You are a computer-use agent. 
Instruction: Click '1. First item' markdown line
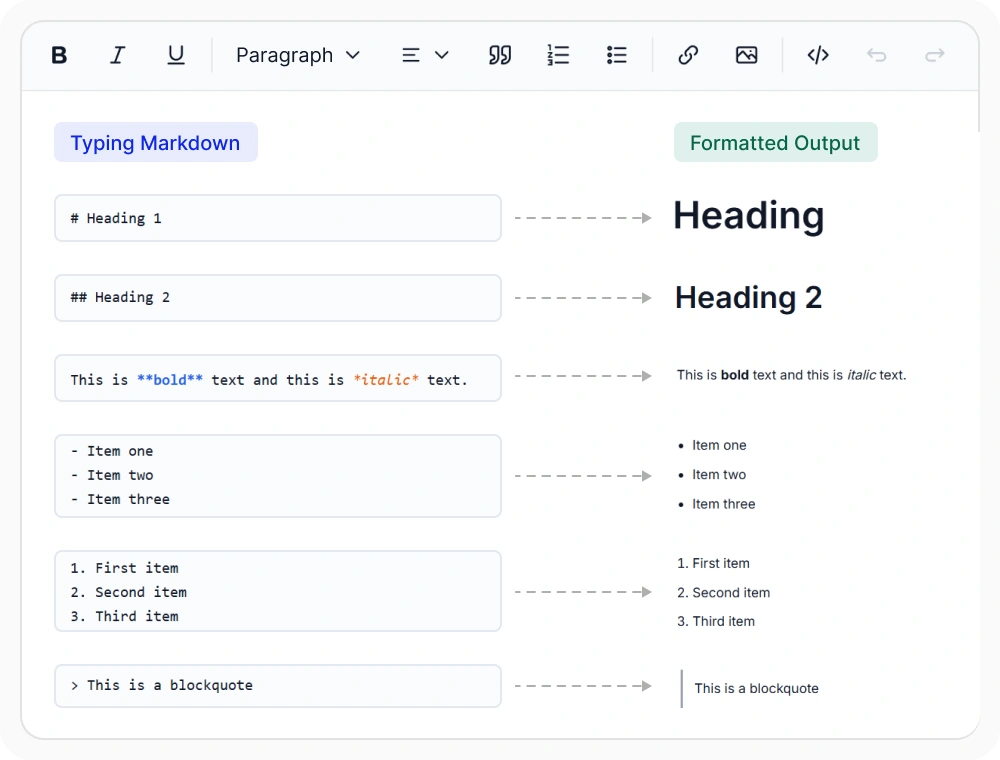click(125, 568)
